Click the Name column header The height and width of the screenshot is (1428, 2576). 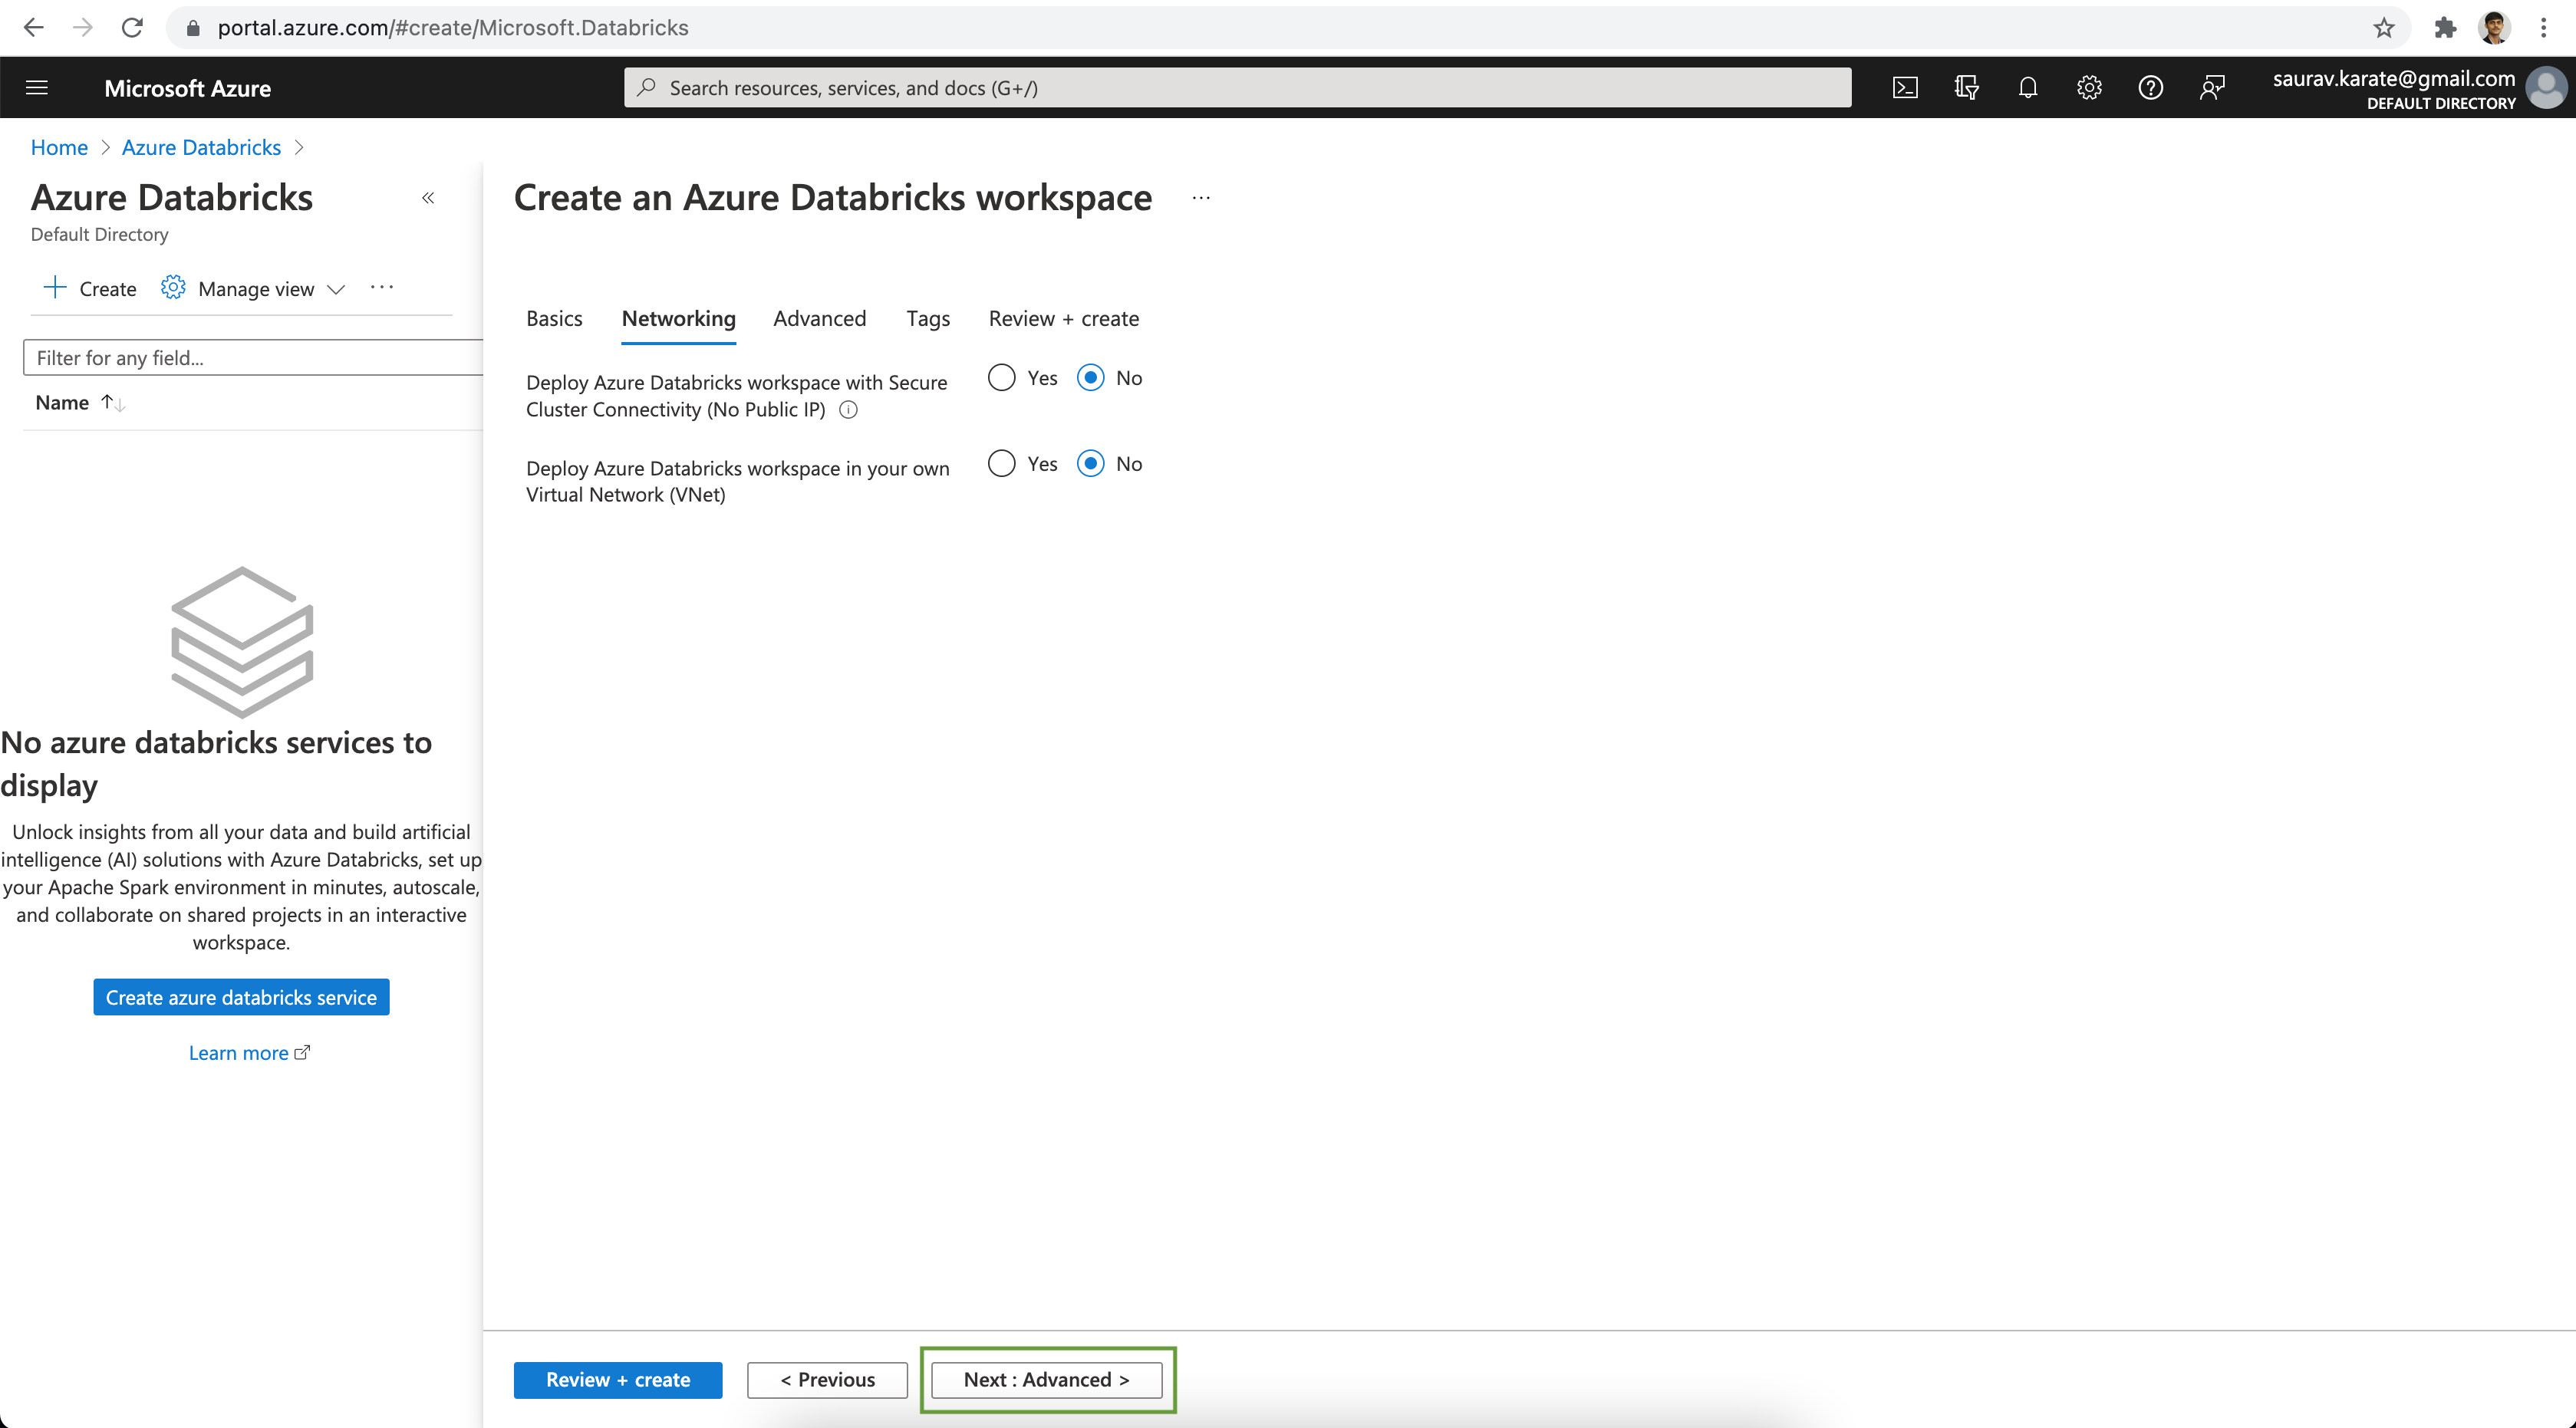pyautogui.click(x=62, y=403)
